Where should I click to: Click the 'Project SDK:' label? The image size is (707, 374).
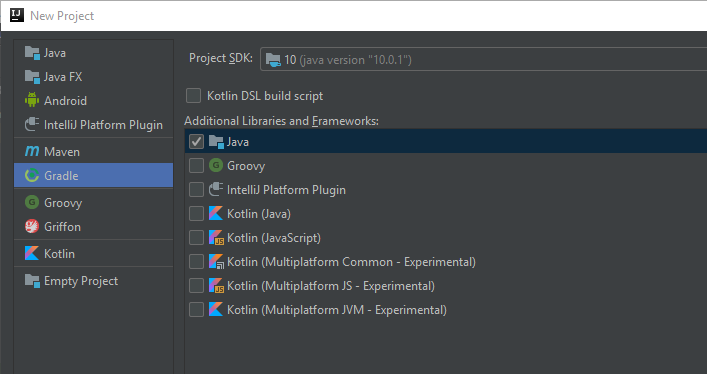pyautogui.click(x=221, y=58)
